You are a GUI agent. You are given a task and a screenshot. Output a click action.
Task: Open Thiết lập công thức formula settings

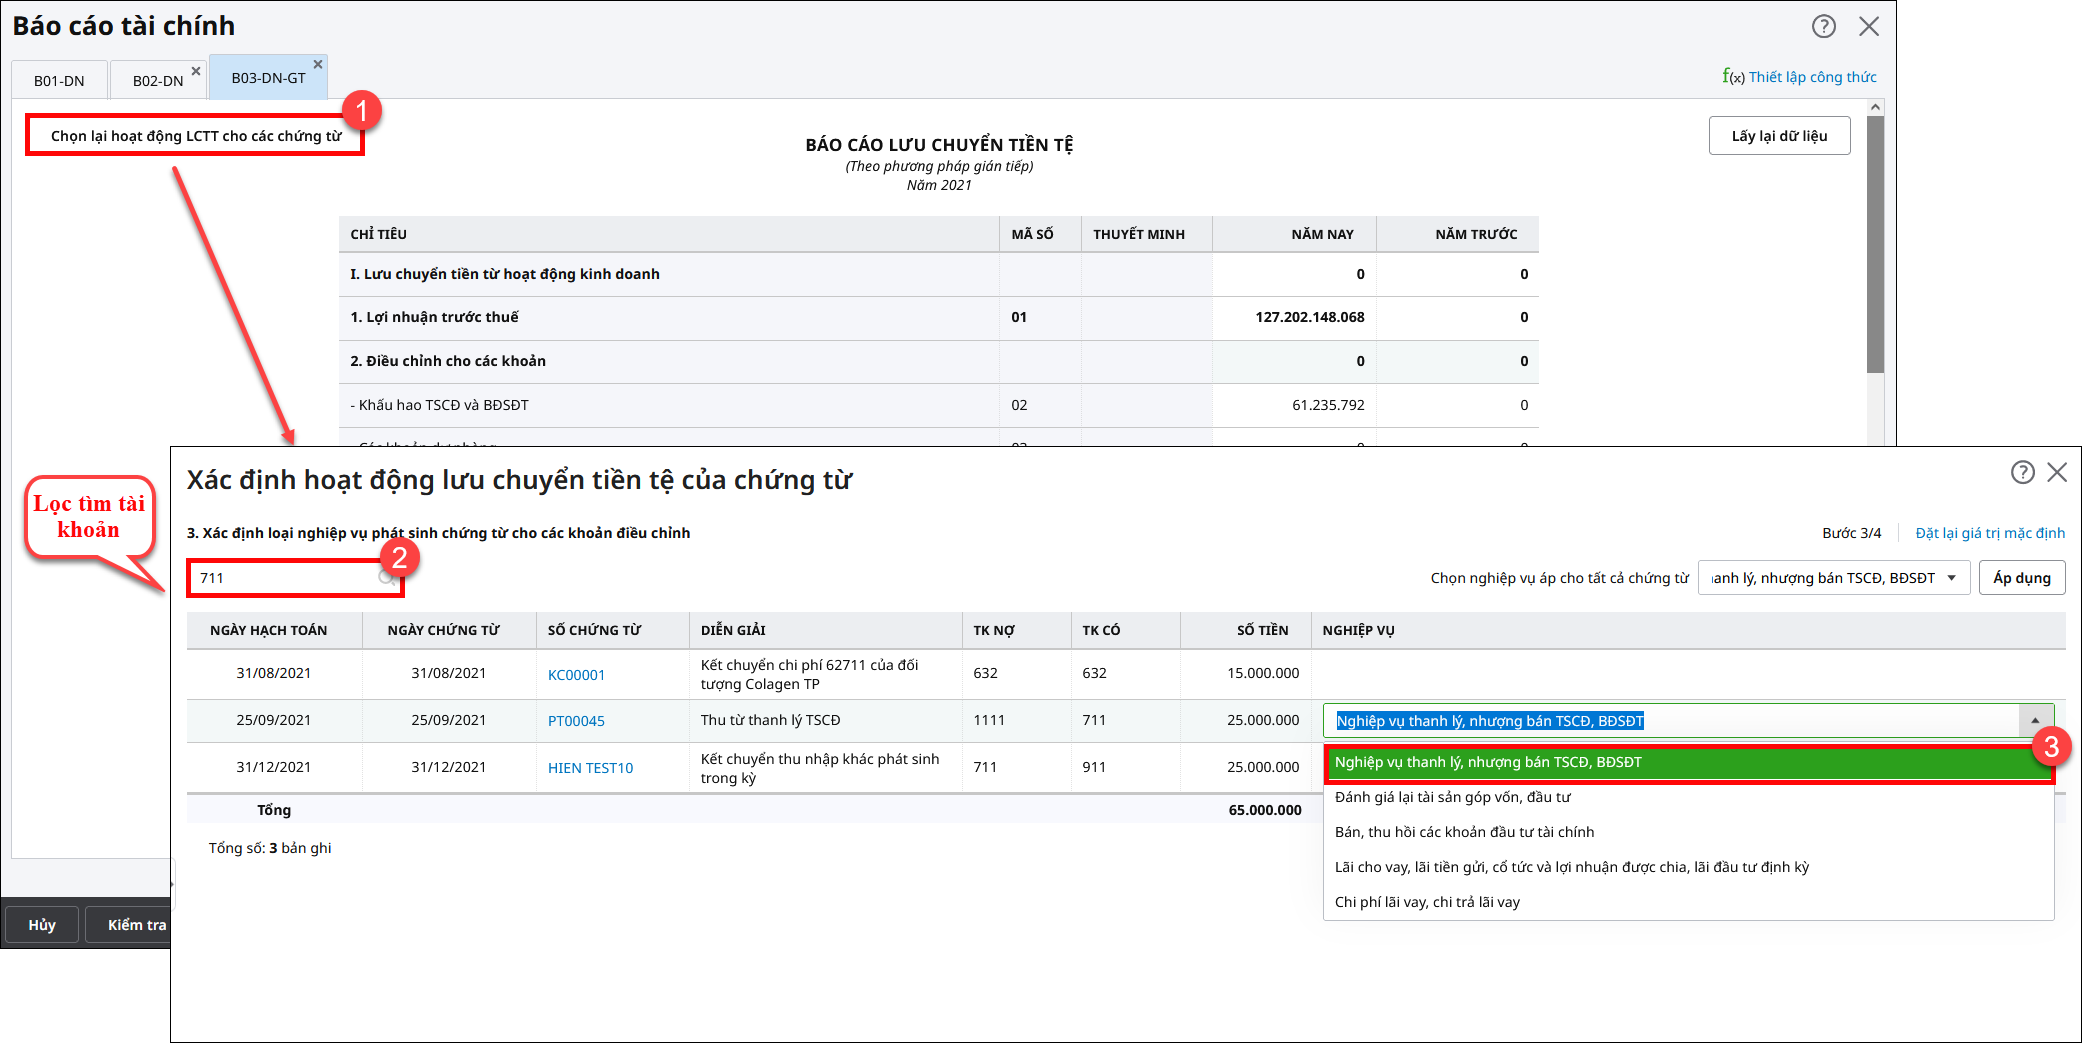click(x=1799, y=77)
